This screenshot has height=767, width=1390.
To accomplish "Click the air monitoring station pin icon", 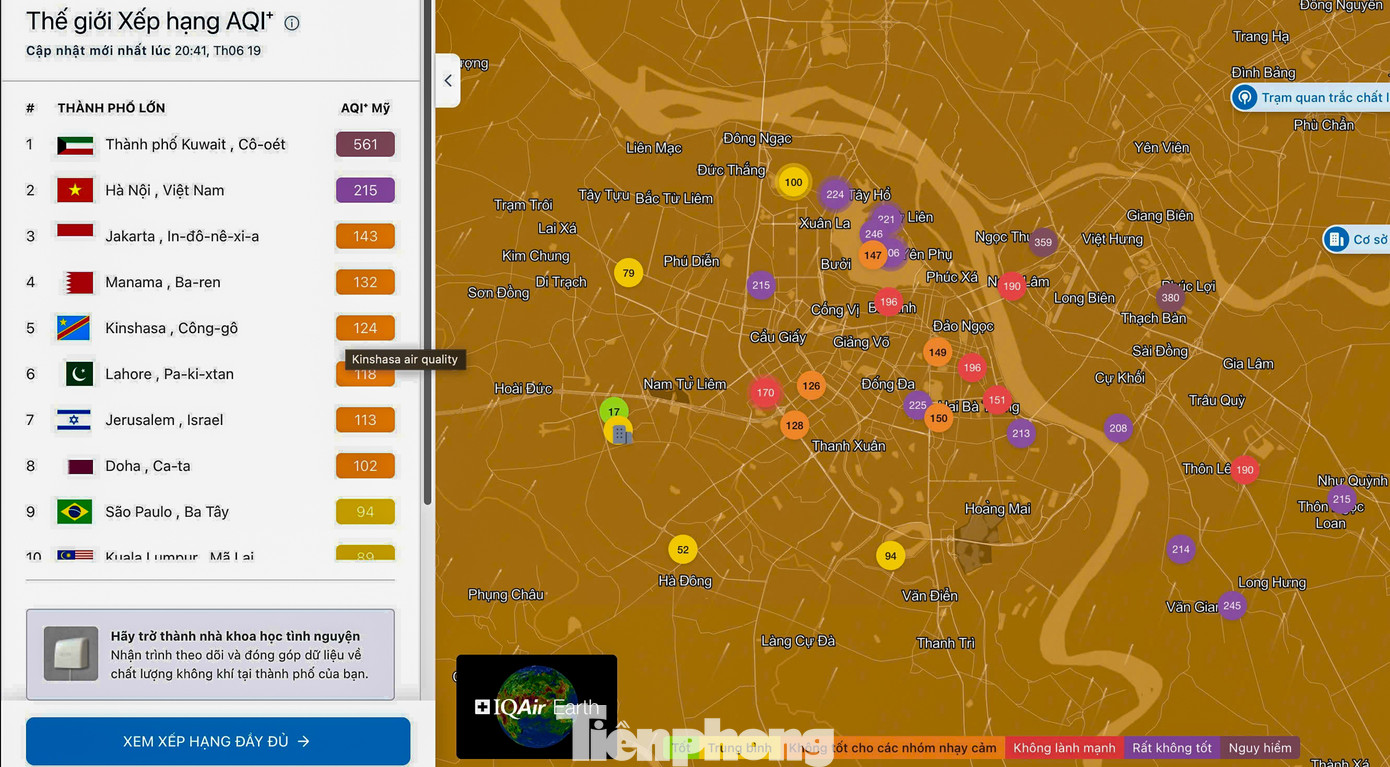I will (x=1245, y=97).
